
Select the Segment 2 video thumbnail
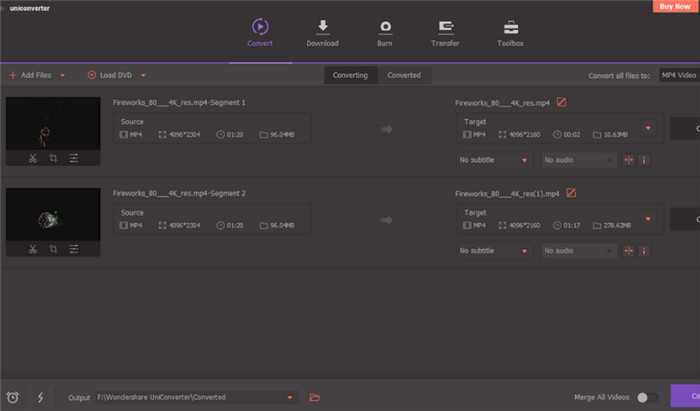coord(53,213)
